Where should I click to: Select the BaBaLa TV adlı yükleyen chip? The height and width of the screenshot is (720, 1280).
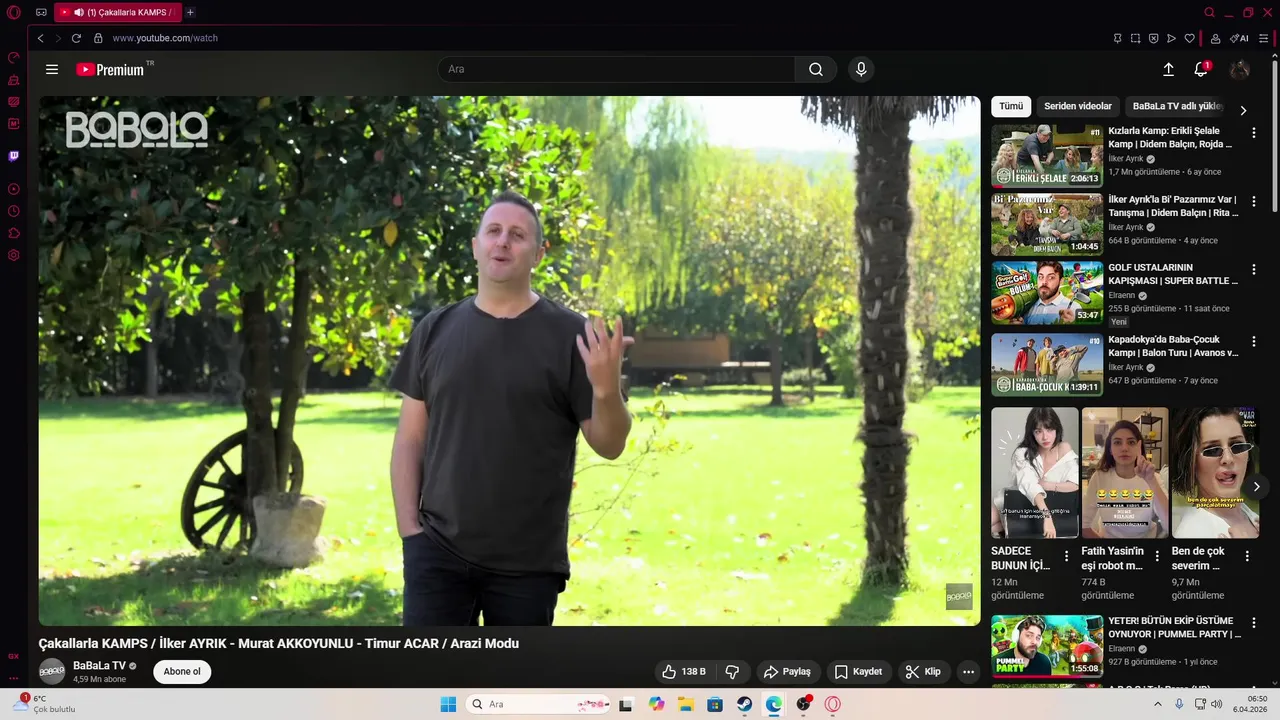(1177, 106)
